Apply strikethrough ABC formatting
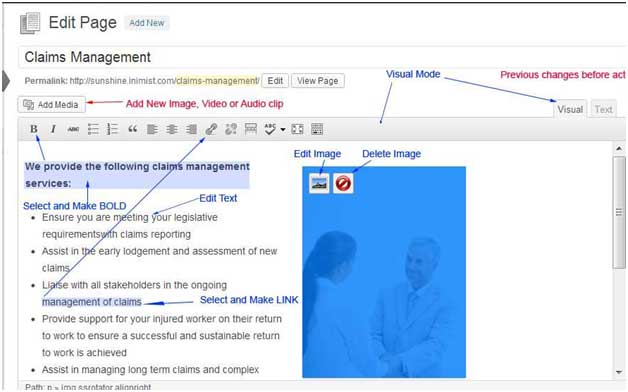This screenshot has height=392, width=628. [73, 129]
